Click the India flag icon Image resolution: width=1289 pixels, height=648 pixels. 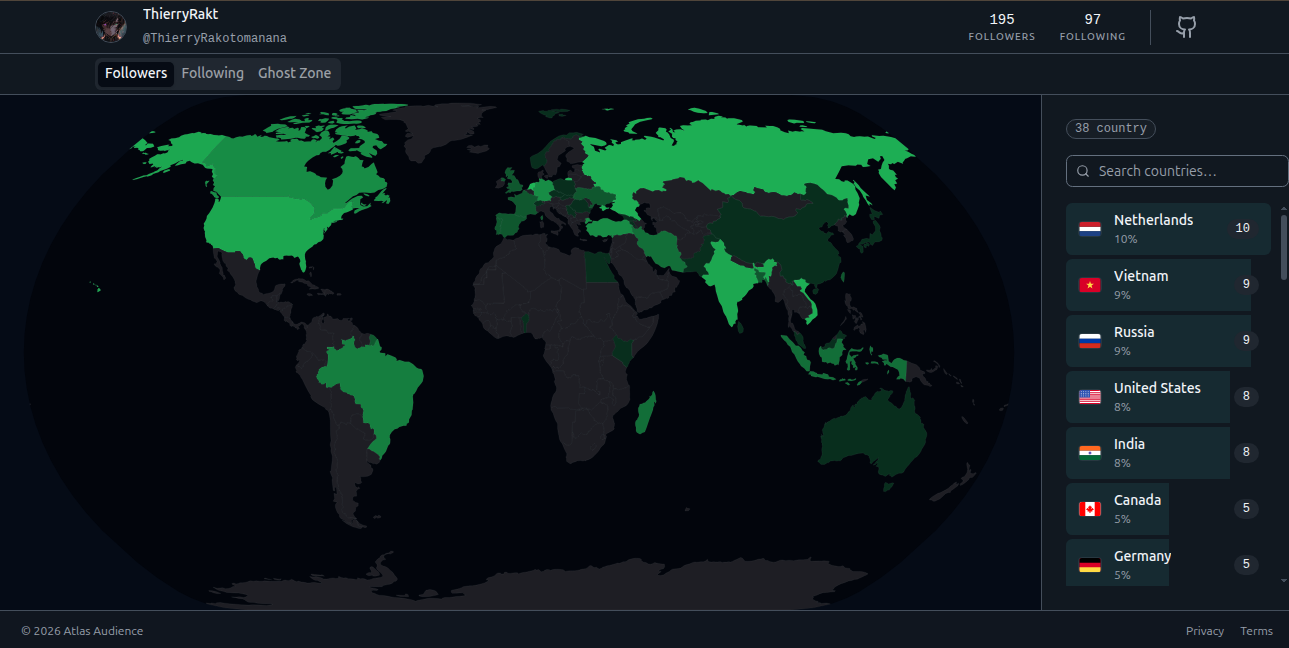1090,453
